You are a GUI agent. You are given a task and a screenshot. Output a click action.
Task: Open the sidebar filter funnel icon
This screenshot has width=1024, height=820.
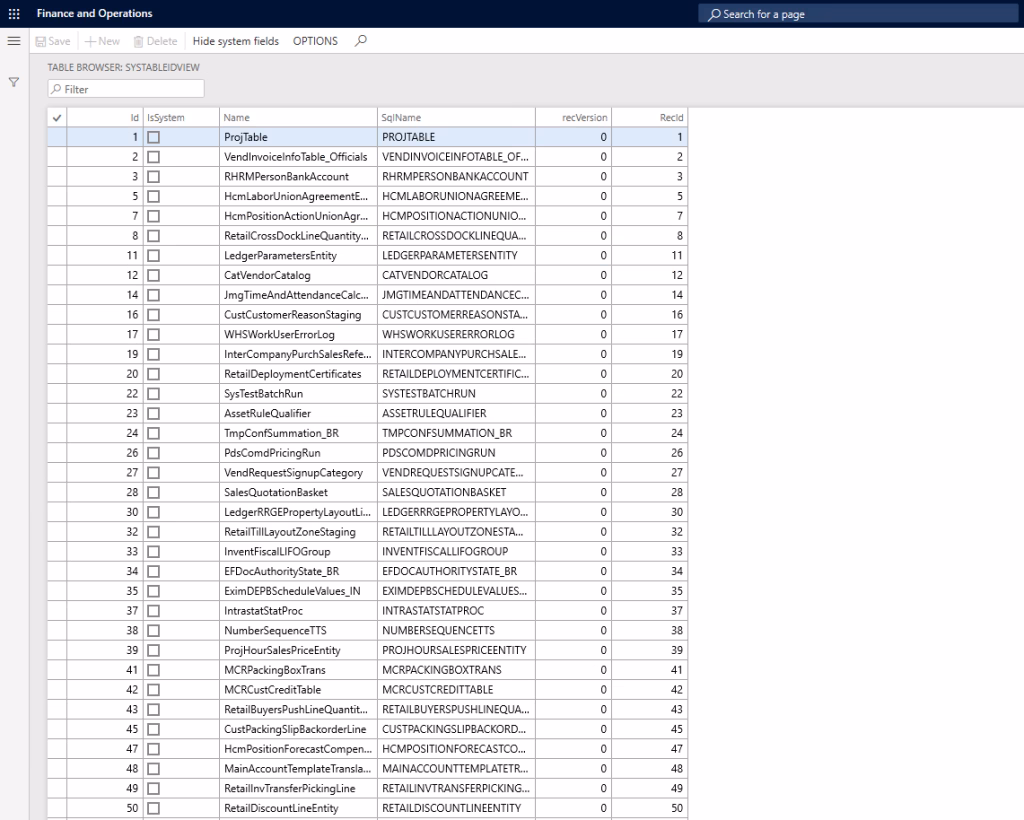pyautogui.click(x=13, y=82)
